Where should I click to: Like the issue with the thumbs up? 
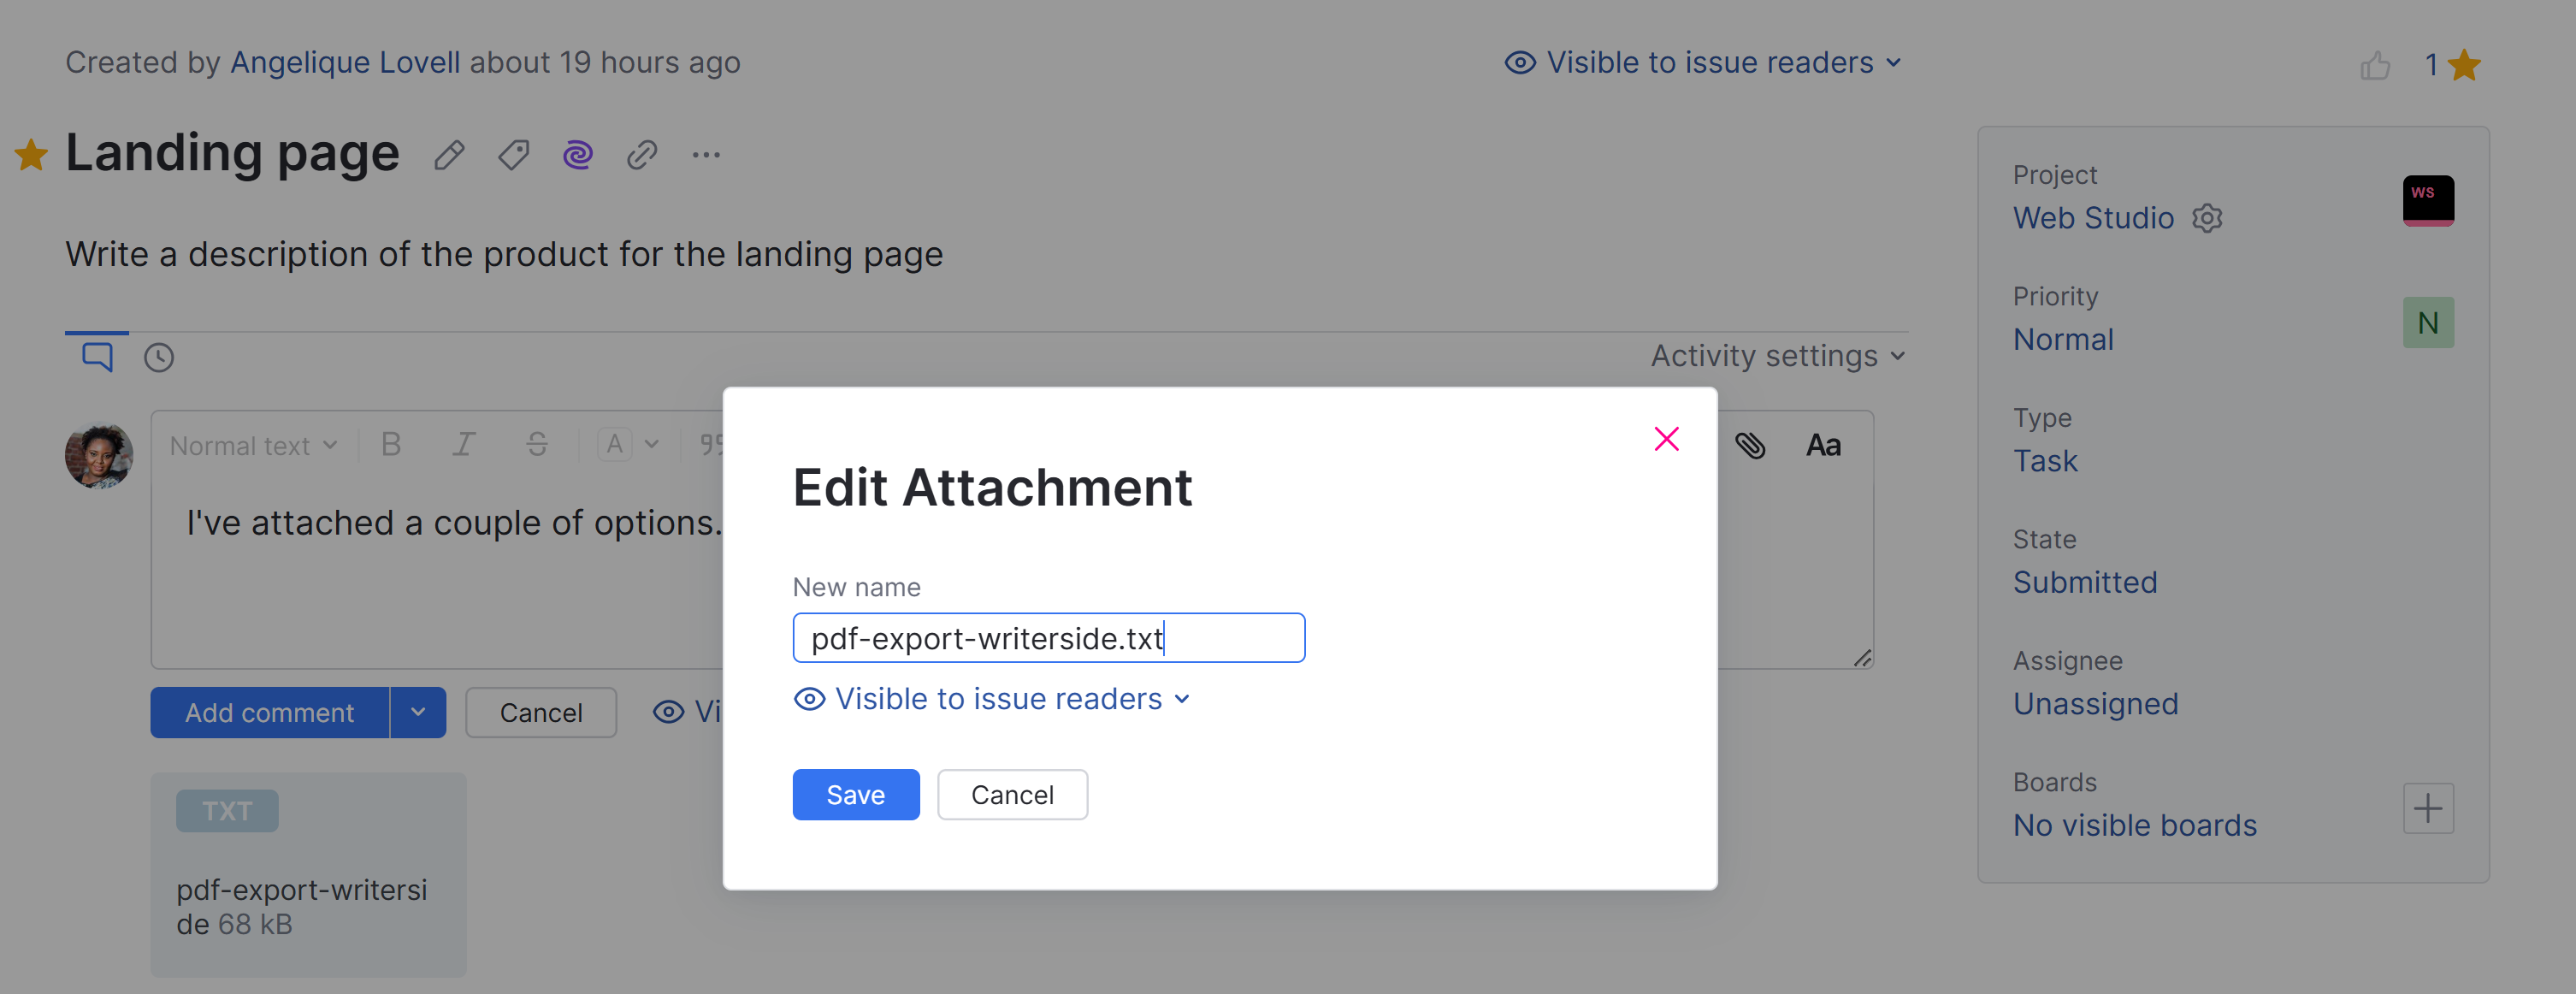point(2377,63)
